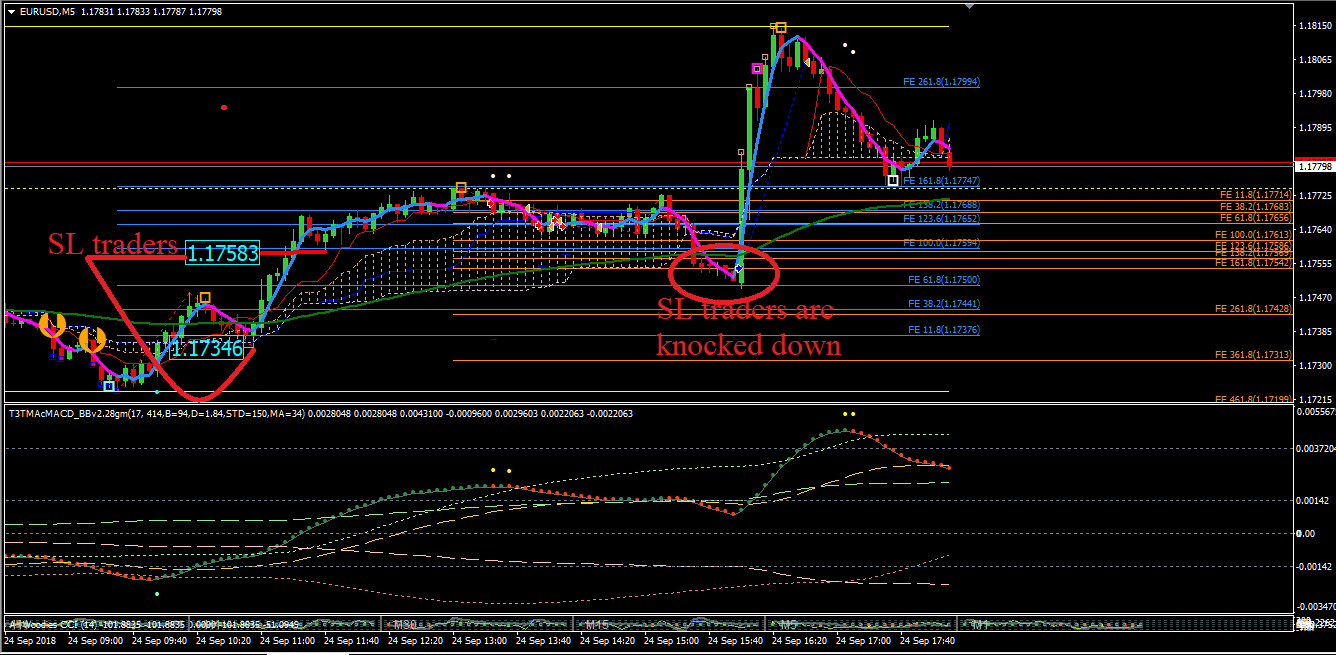Click the -0.00142 indicator scale value

1312,566
